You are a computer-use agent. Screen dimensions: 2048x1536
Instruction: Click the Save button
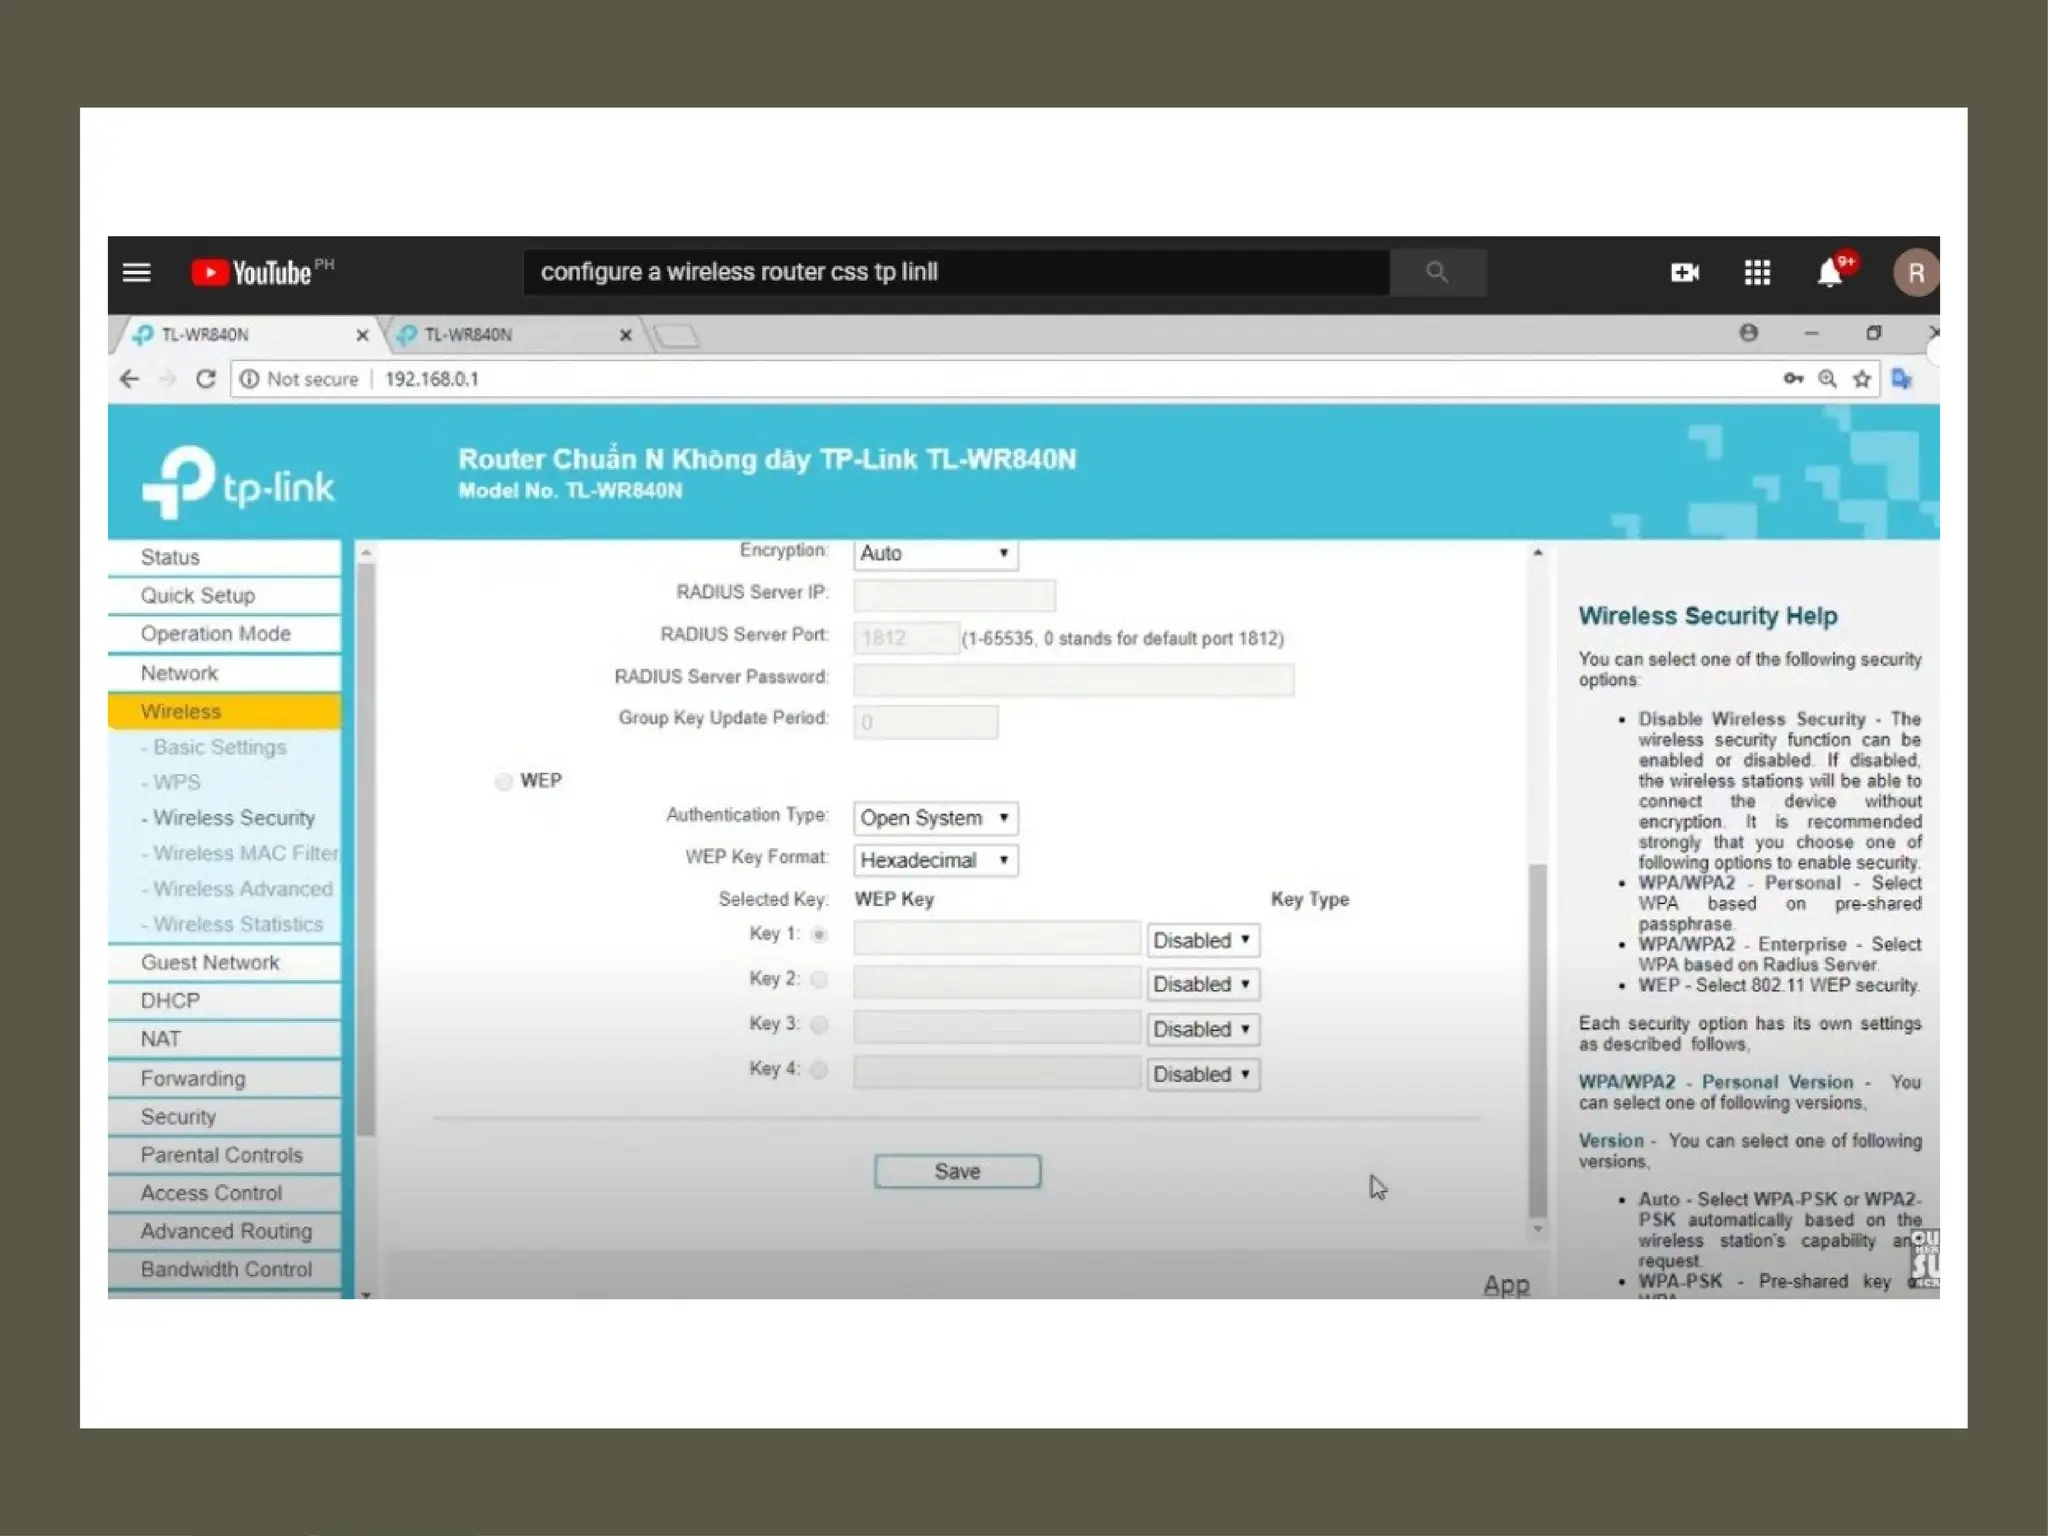tap(957, 1171)
